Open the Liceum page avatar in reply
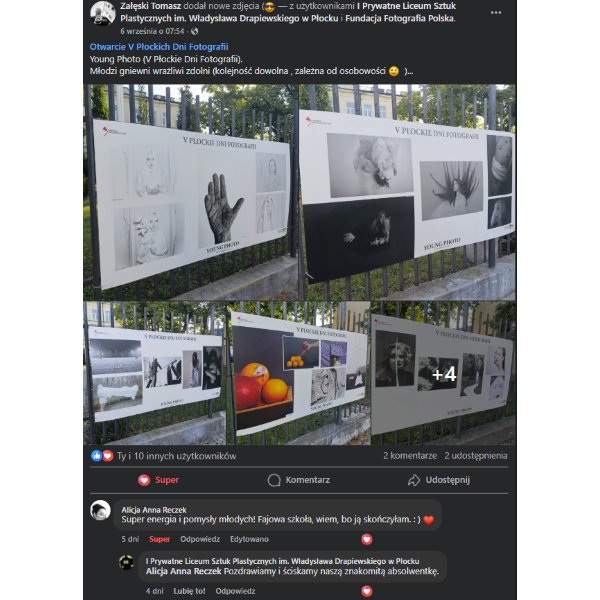 coord(126,562)
